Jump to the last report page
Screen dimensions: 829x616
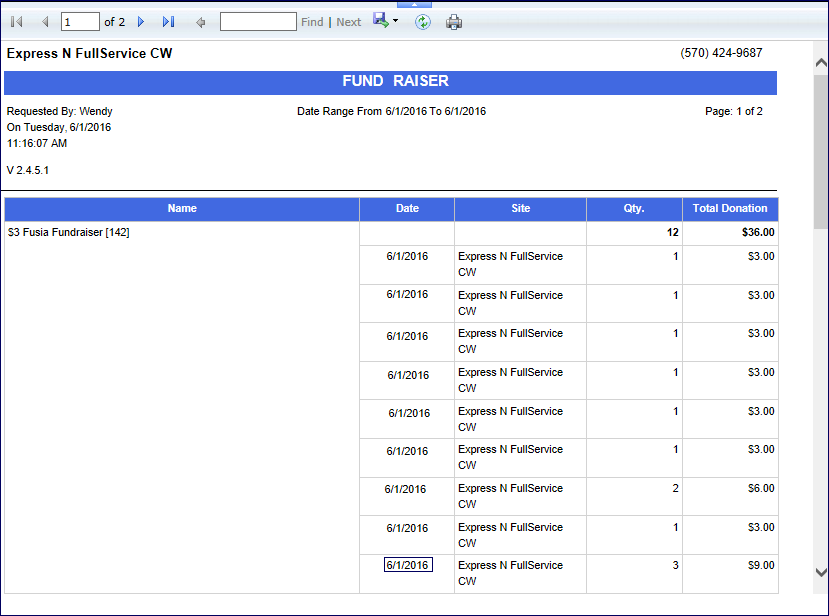168,22
